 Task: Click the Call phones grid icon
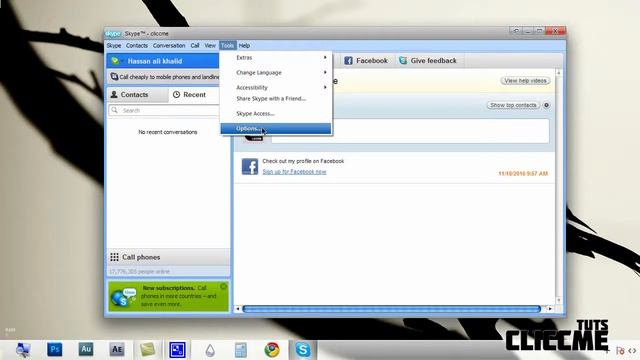click(x=114, y=257)
